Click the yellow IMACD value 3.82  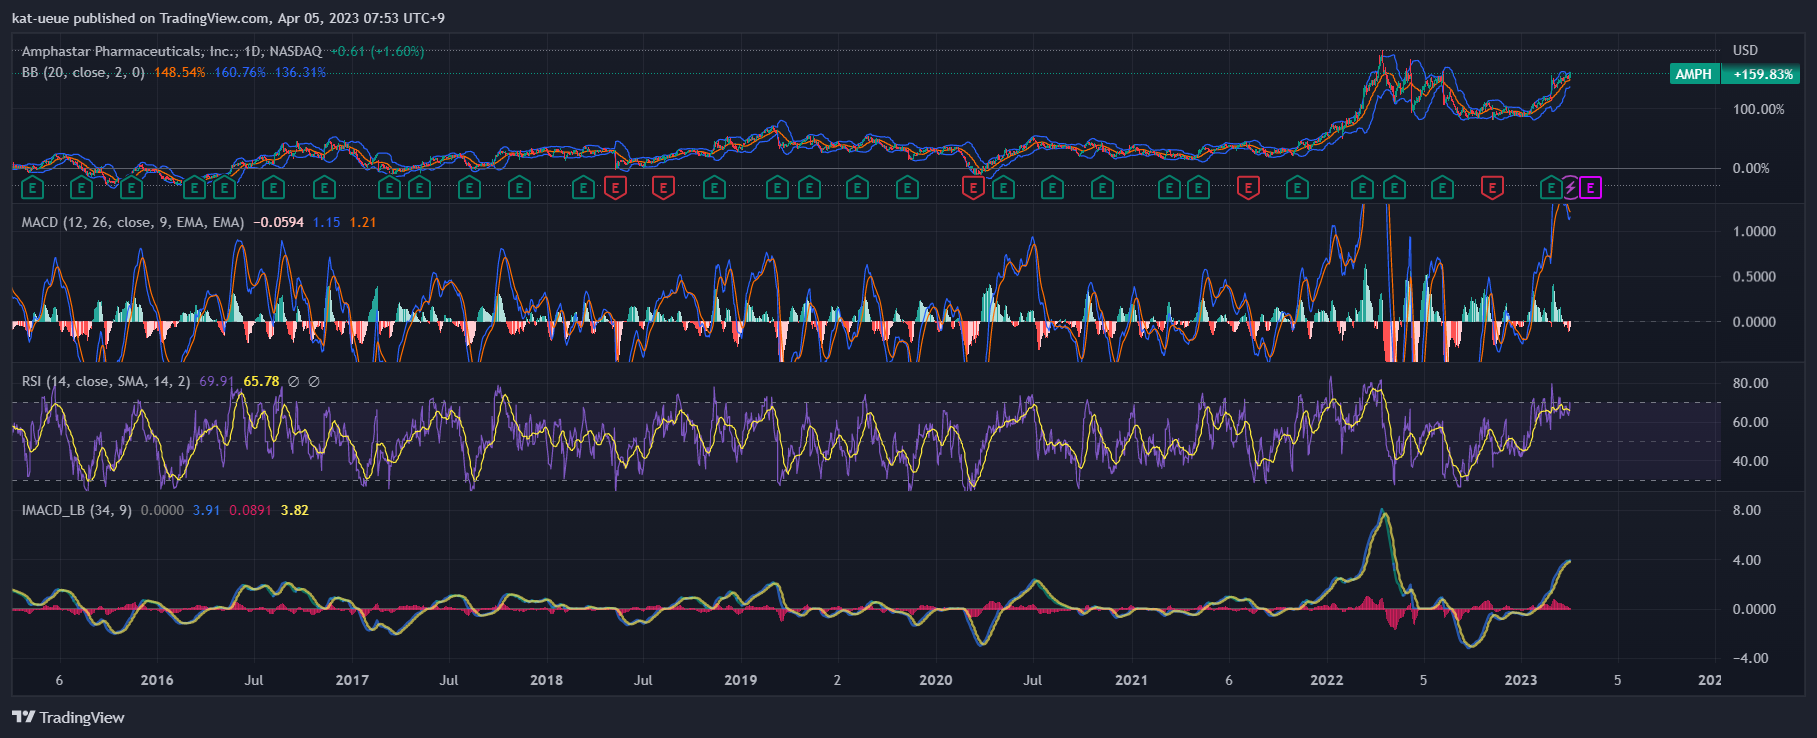click(295, 510)
